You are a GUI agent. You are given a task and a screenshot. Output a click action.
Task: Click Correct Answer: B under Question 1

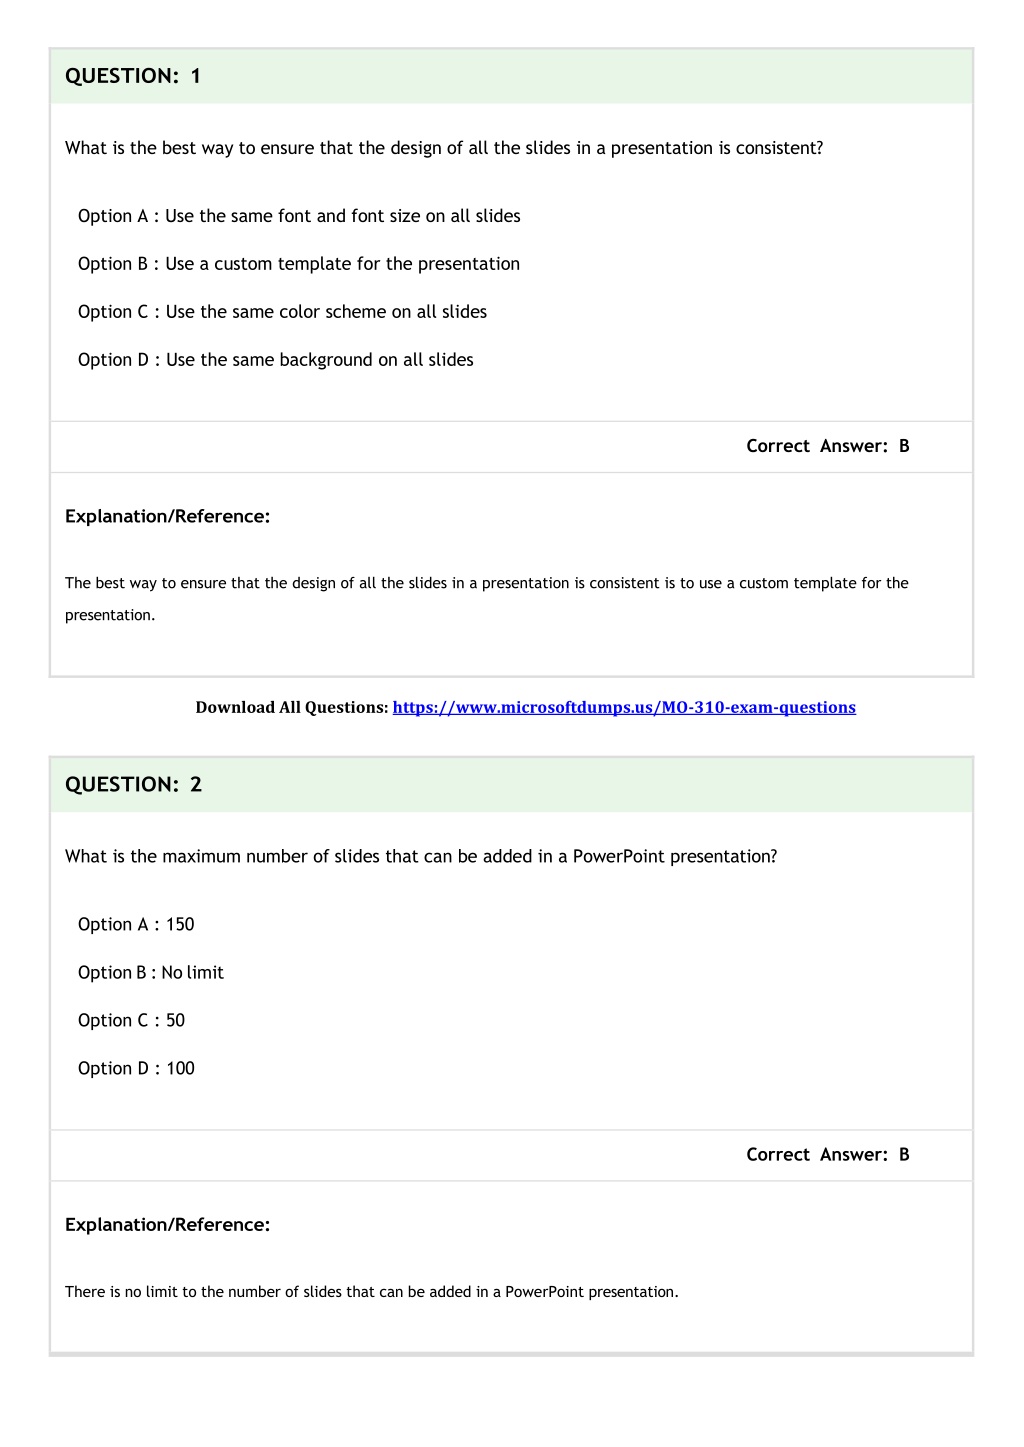coord(828,446)
